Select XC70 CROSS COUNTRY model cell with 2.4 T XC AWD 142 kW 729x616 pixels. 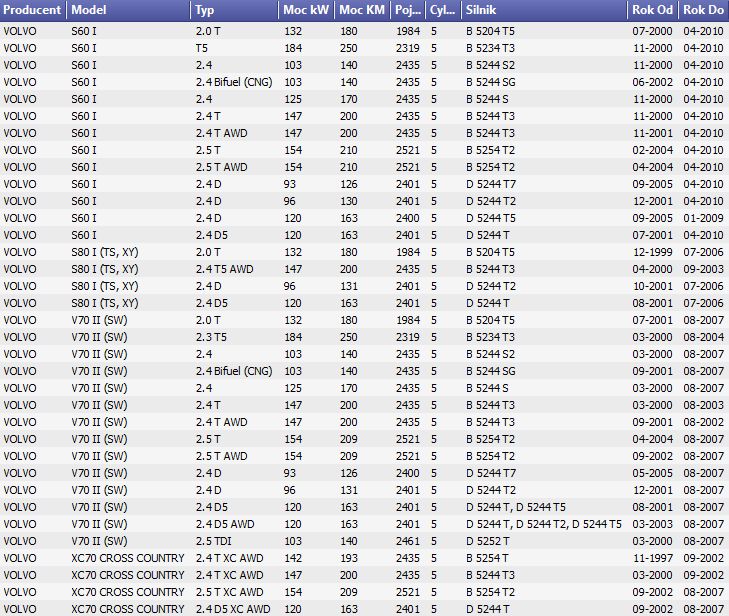point(128,558)
